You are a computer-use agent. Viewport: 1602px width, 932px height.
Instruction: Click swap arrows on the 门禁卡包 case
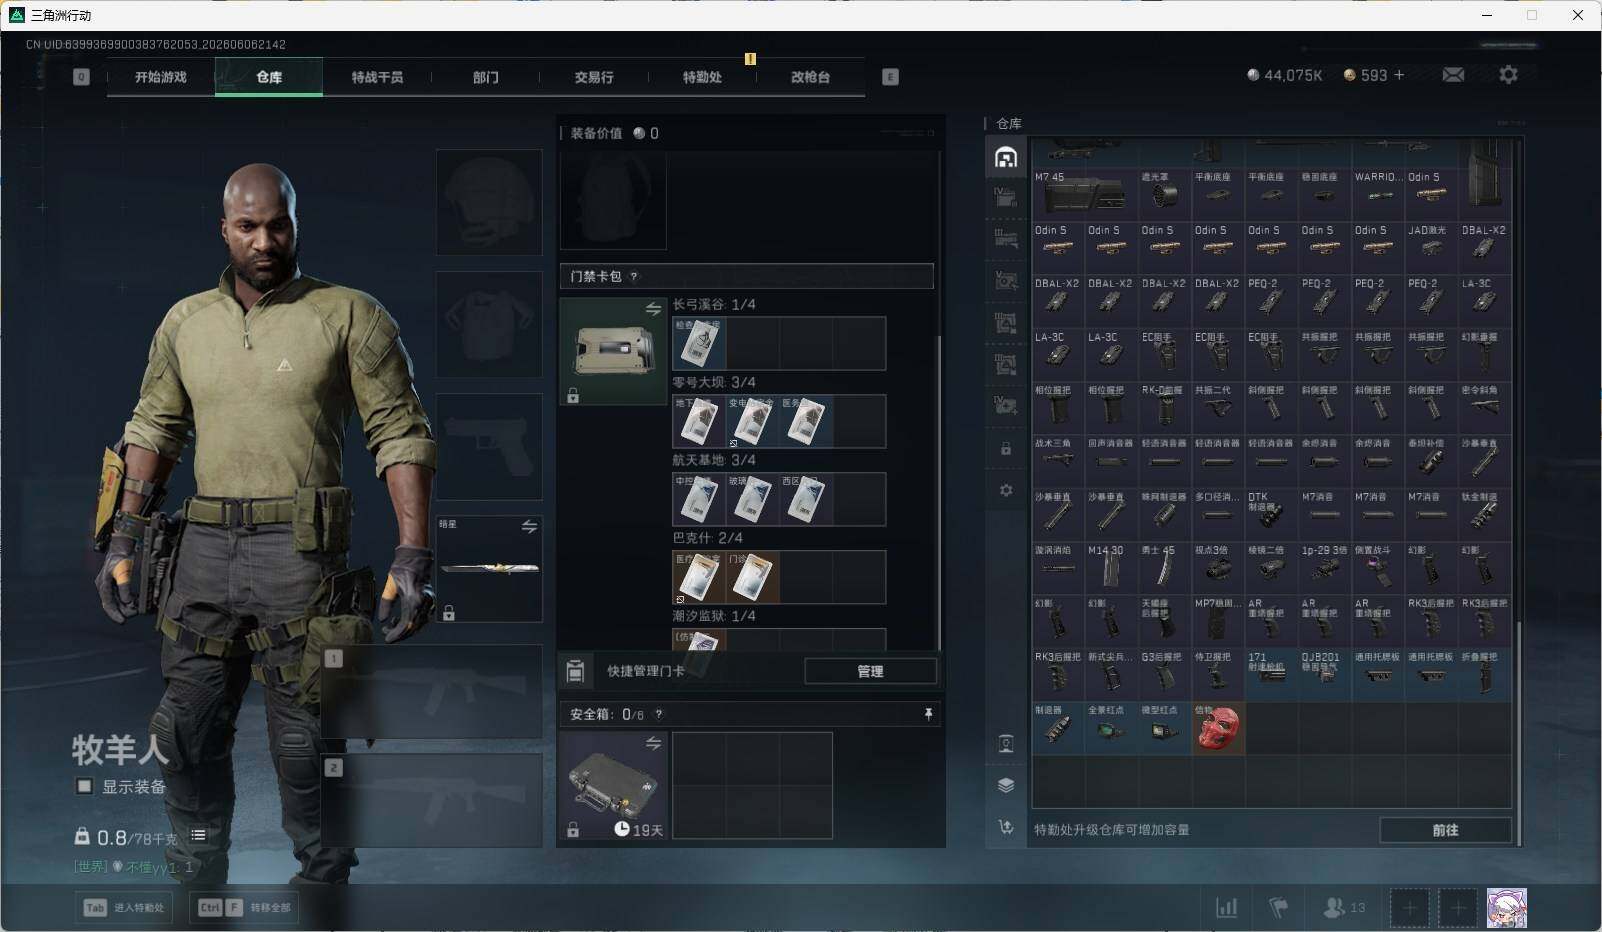[x=653, y=309]
